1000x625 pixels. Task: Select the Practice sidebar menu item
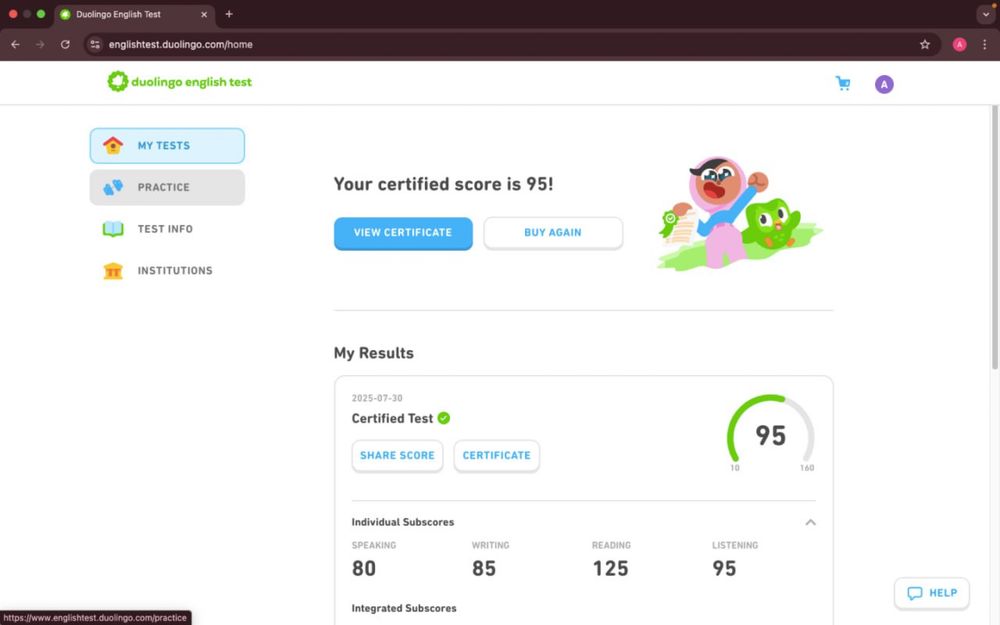tap(167, 187)
